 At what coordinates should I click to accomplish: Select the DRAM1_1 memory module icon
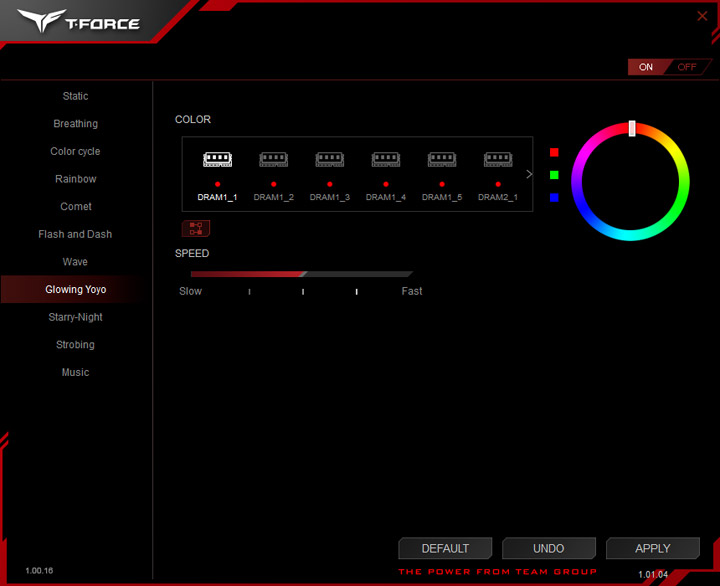[x=217, y=159]
